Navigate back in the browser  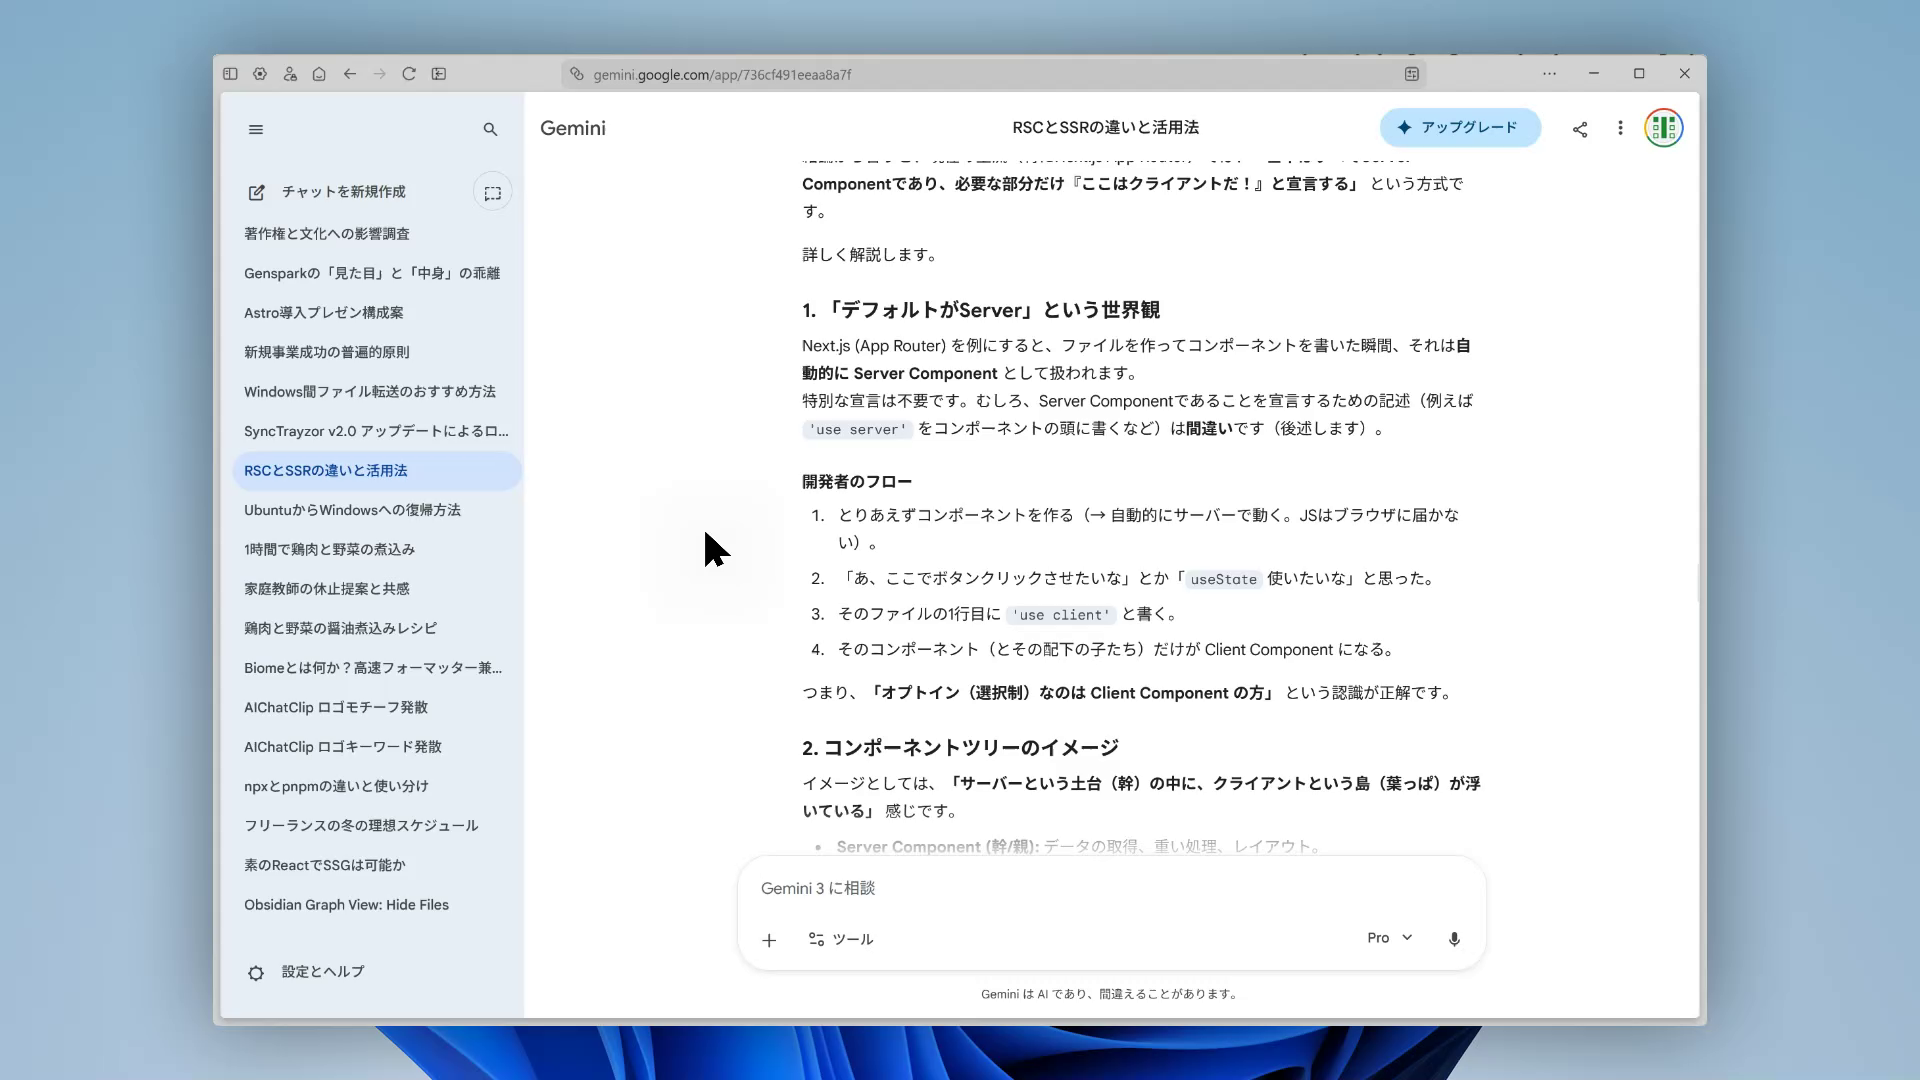tap(350, 74)
